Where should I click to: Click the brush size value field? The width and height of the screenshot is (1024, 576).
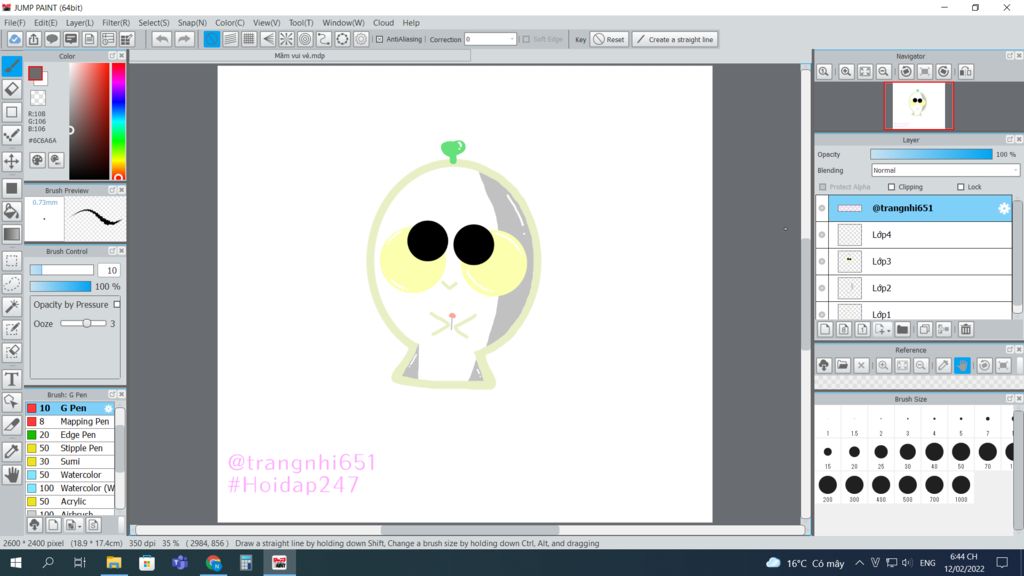click(x=109, y=270)
